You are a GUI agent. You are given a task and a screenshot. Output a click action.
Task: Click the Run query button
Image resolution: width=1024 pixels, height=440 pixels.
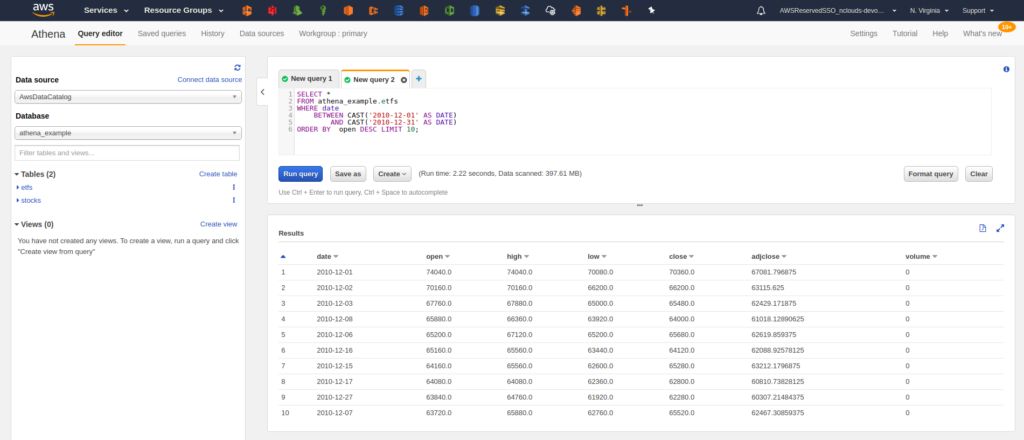coord(300,174)
